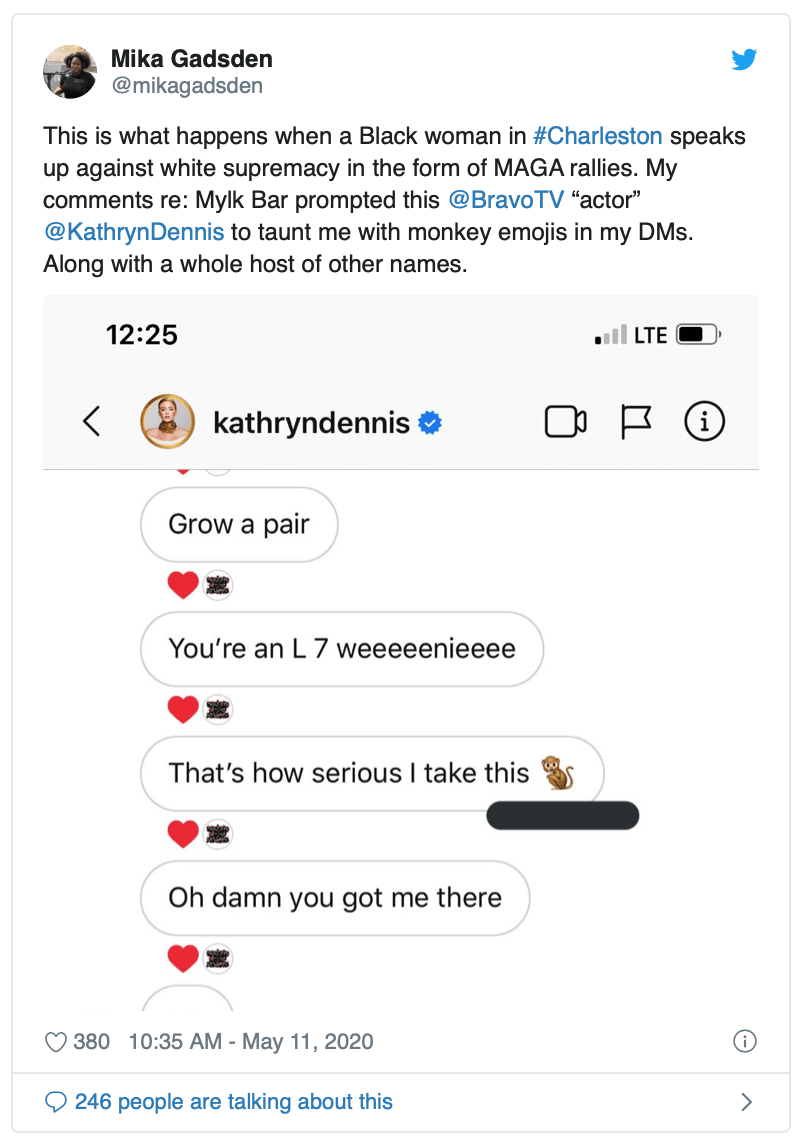Viewport: 804px width, 1148px height.
Task: Click the 10:35 AM - May 11, 2020 timestamp
Action: [251, 1042]
